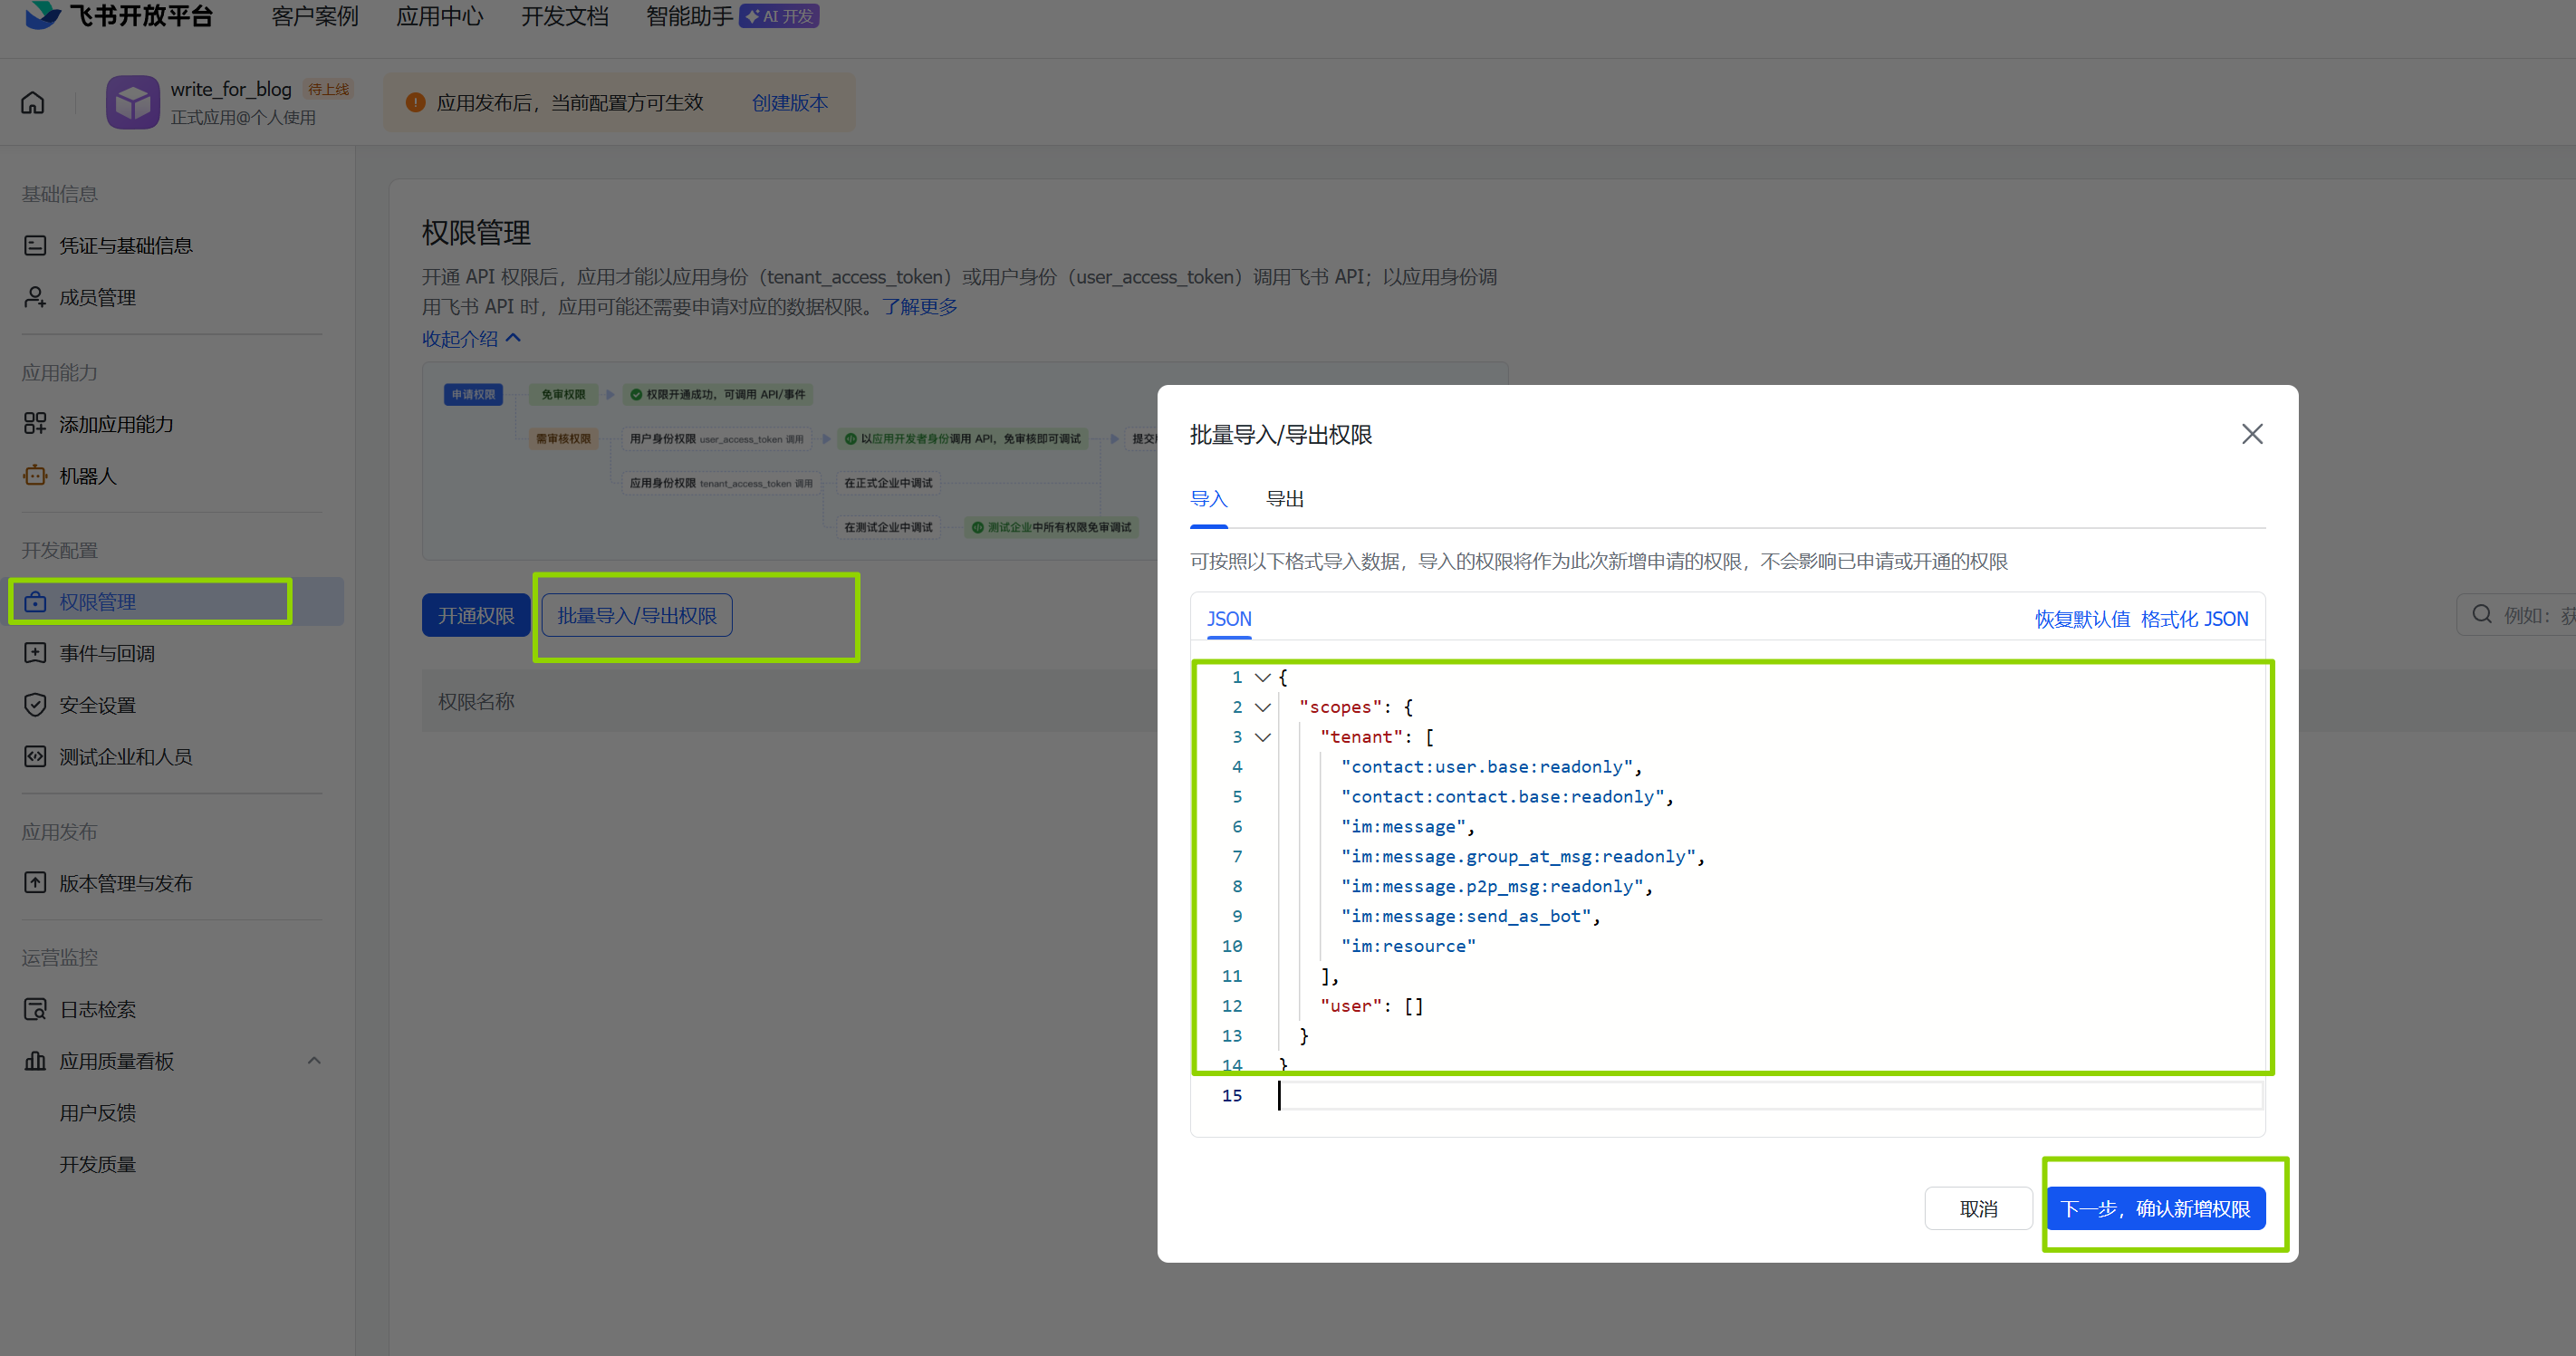Screen dimensions: 2576x1356
Task: Open 成员管理 member icon
Action: [35, 297]
